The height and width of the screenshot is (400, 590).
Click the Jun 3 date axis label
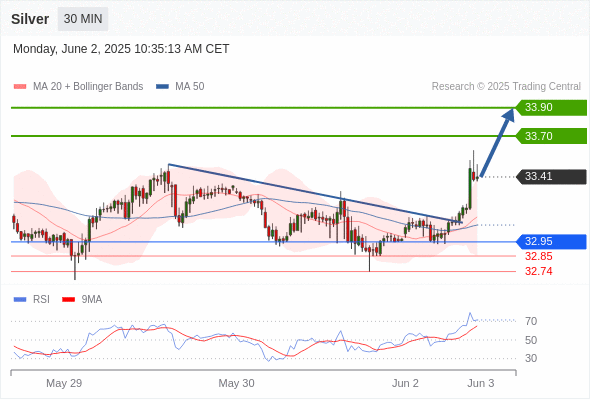click(x=481, y=383)
